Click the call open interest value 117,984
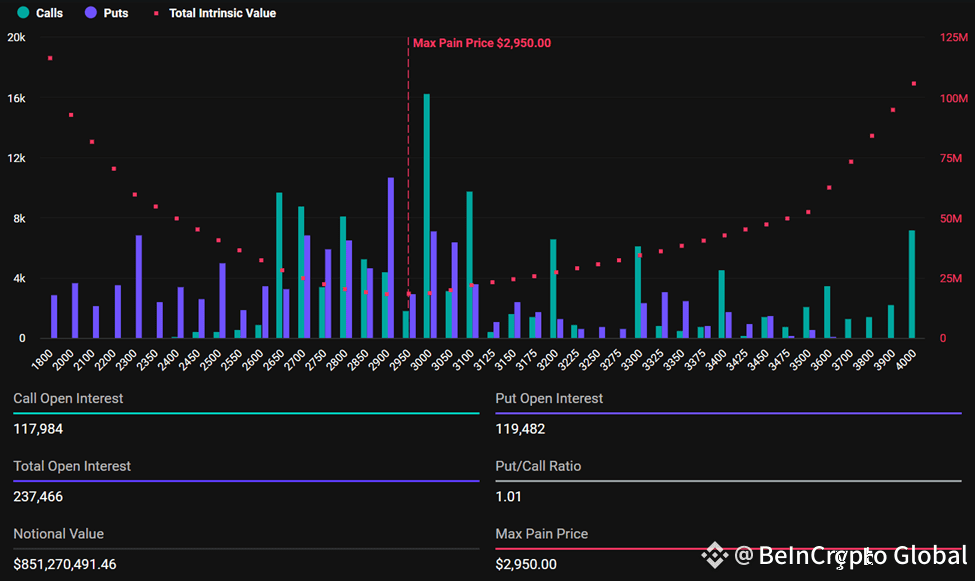 click(x=38, y=429)
